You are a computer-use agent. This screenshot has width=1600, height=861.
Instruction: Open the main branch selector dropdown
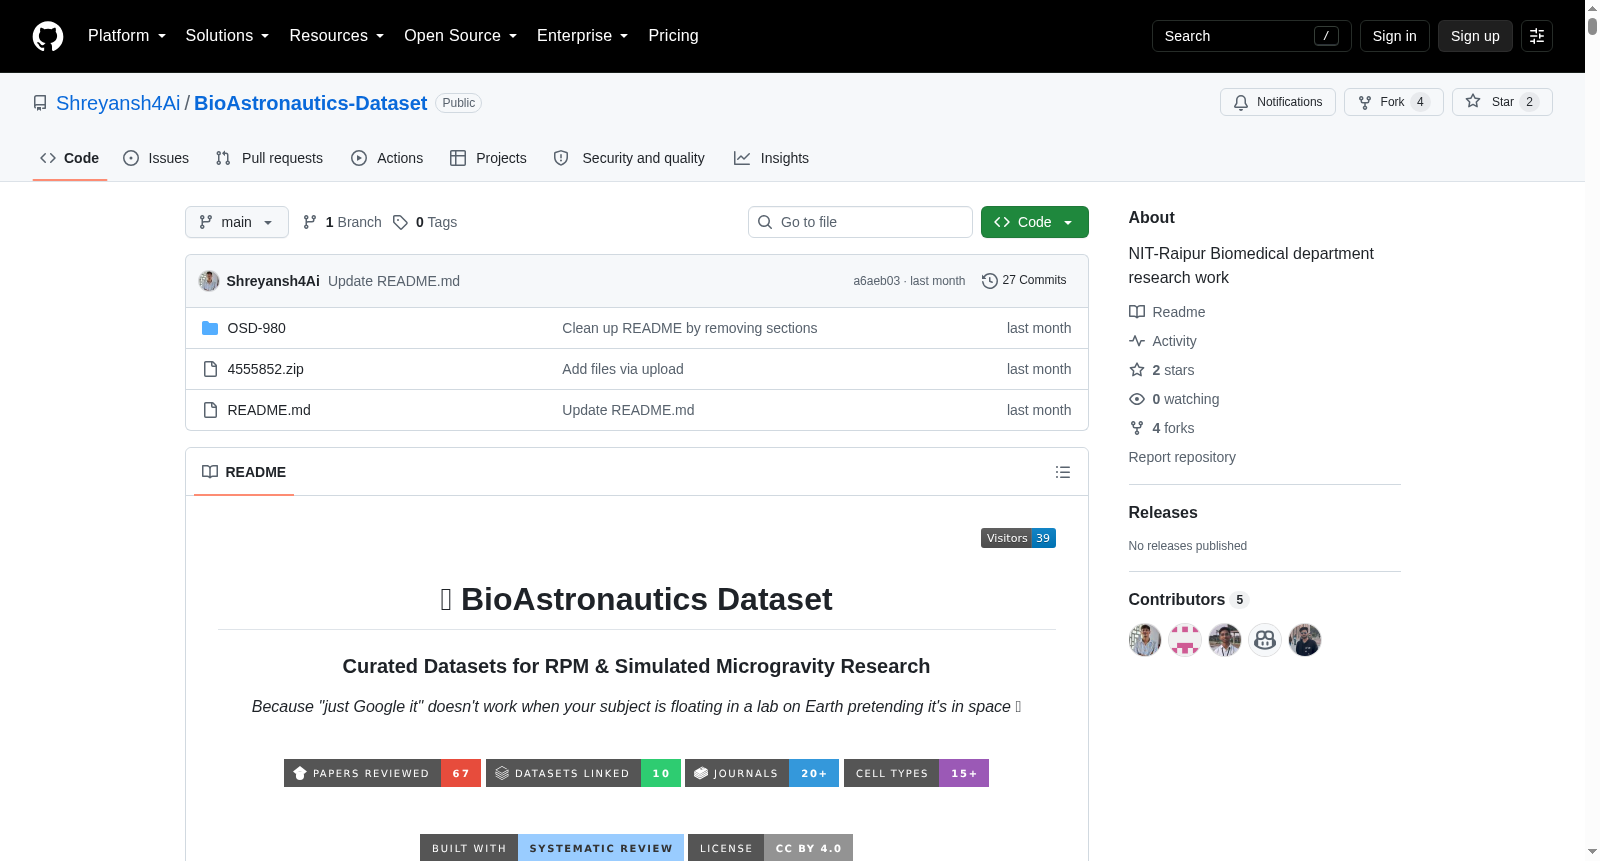click(x=237, y=222)
